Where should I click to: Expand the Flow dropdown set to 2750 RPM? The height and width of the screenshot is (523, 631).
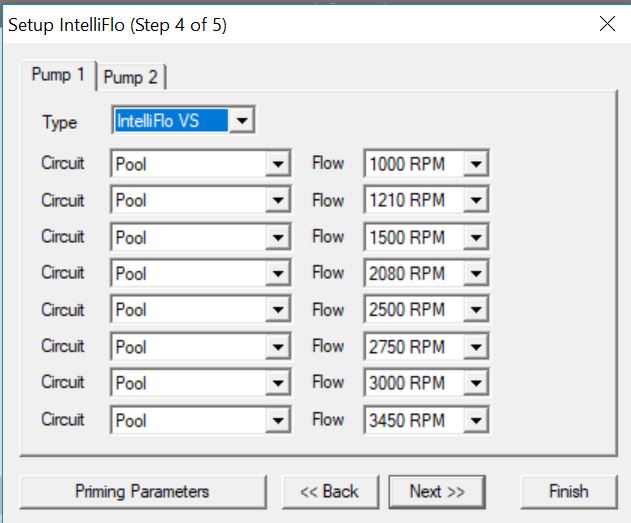(426, 346)
